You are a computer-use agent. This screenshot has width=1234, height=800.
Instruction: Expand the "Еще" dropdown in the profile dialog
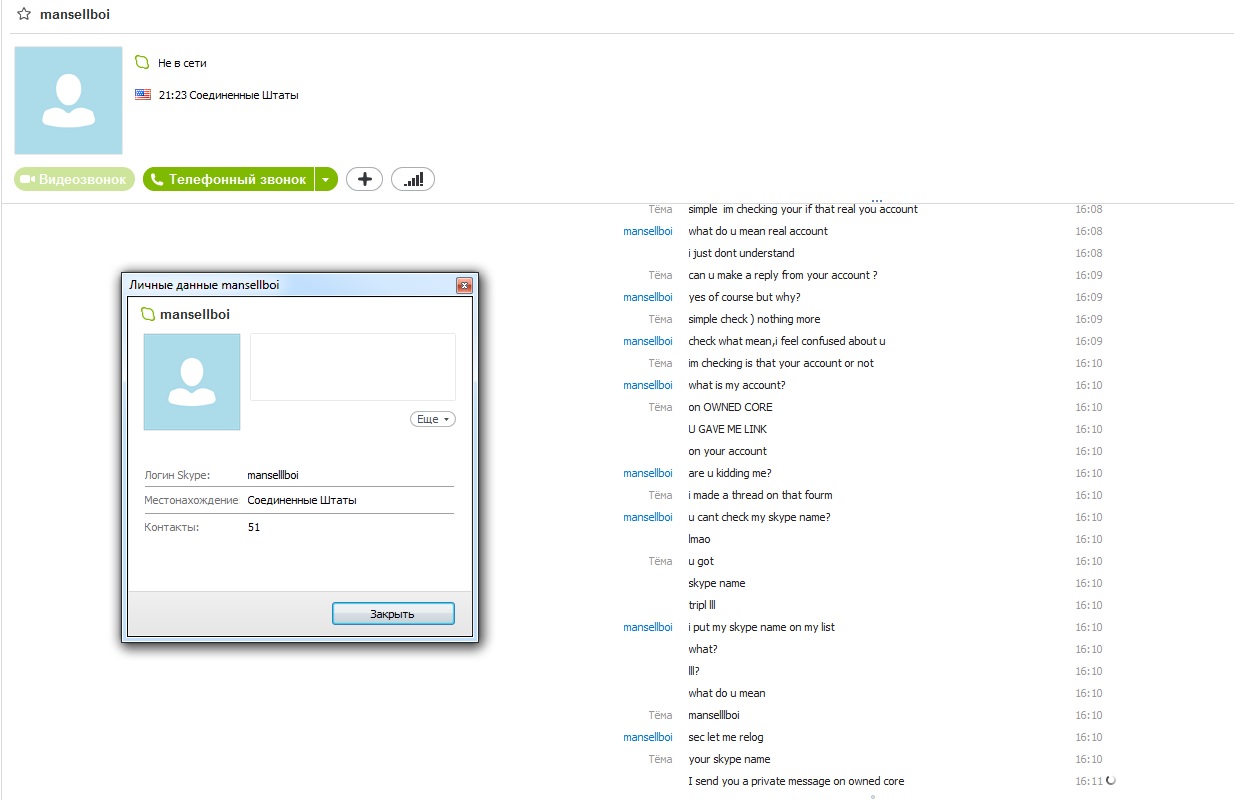coord(433,419)
